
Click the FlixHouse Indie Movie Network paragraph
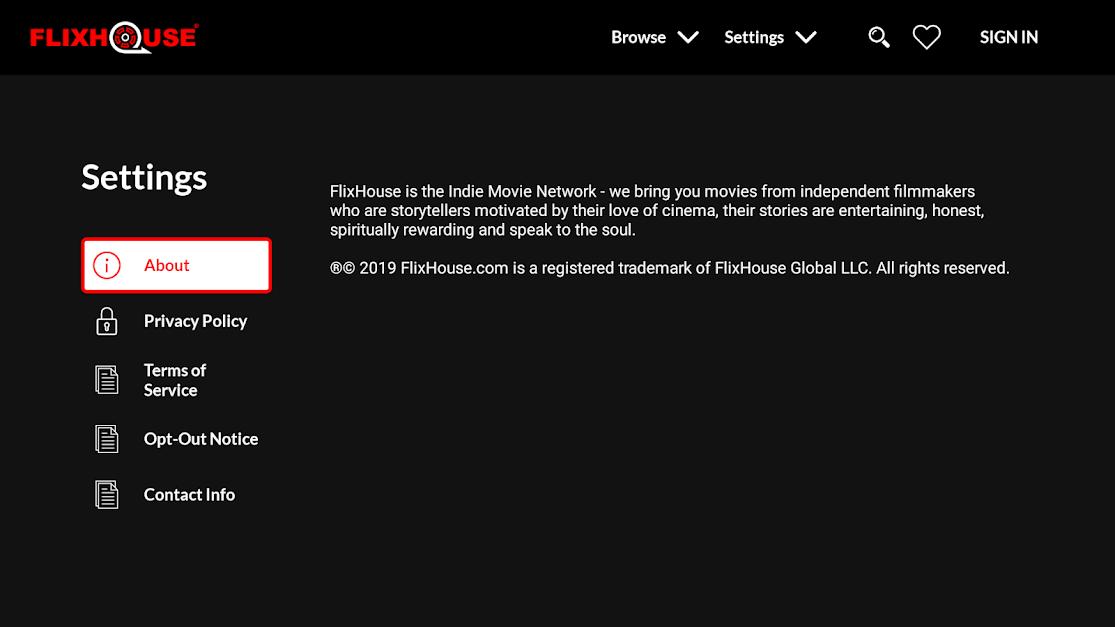pos(657,210)
